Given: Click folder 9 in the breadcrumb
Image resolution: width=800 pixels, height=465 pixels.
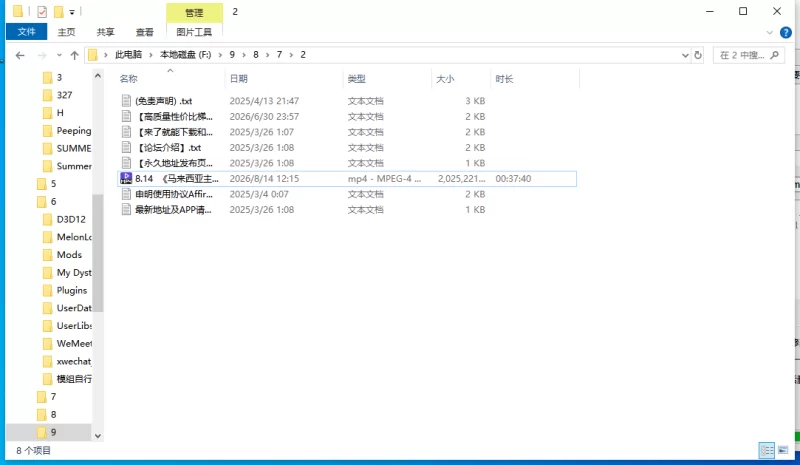Looking at the screenshot, I should 232,55.
